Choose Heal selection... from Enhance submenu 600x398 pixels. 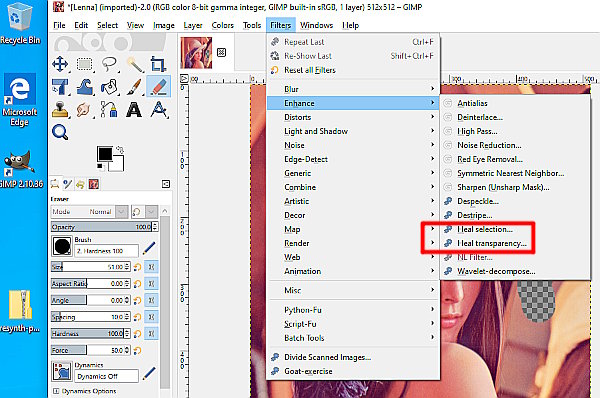[x=514, y=229]
